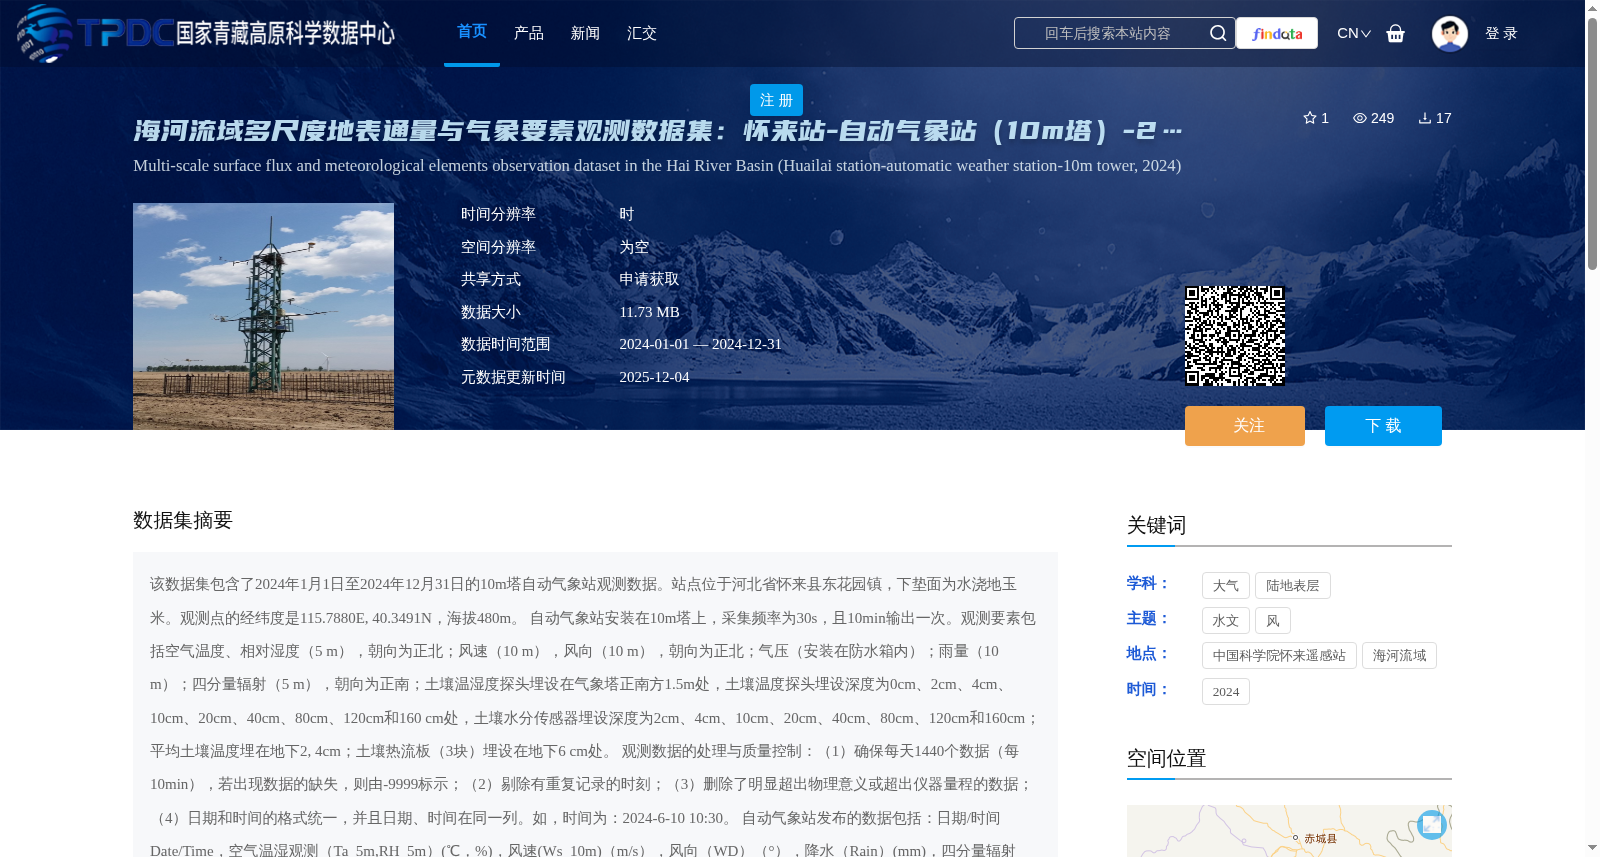Click the 数据集摘要 heading
Image resolution: width=1600 pixels, height=857 pixels.
(x=183, y=520)
